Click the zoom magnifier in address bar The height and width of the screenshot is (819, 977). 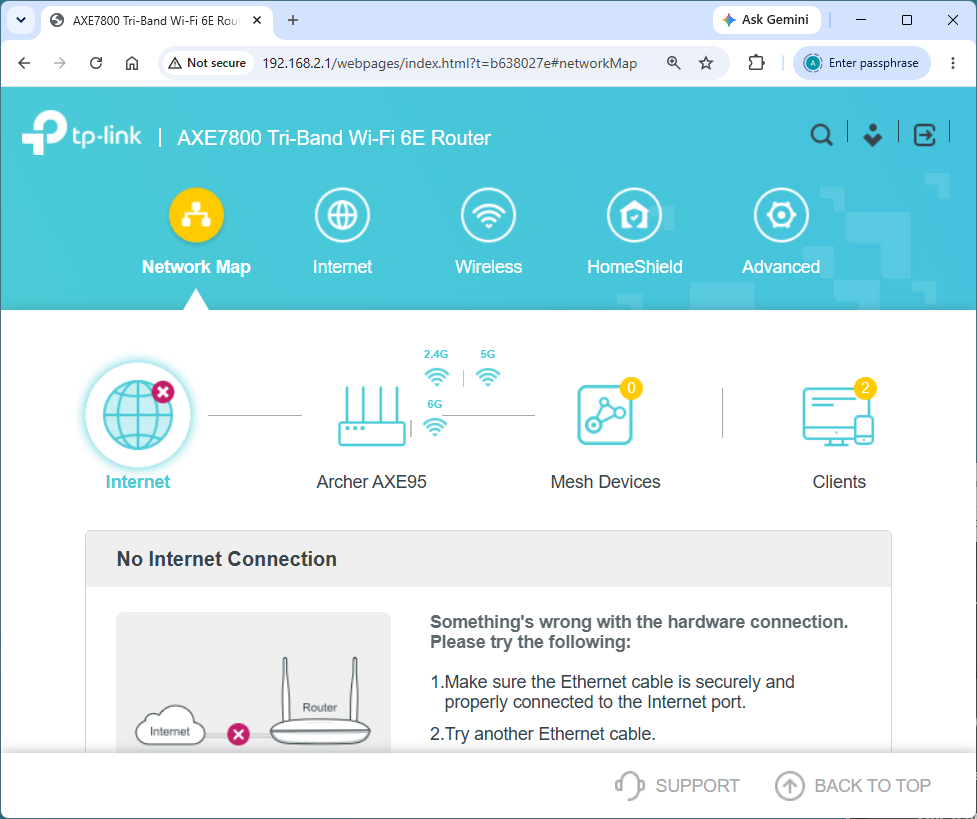pos(674,63)
